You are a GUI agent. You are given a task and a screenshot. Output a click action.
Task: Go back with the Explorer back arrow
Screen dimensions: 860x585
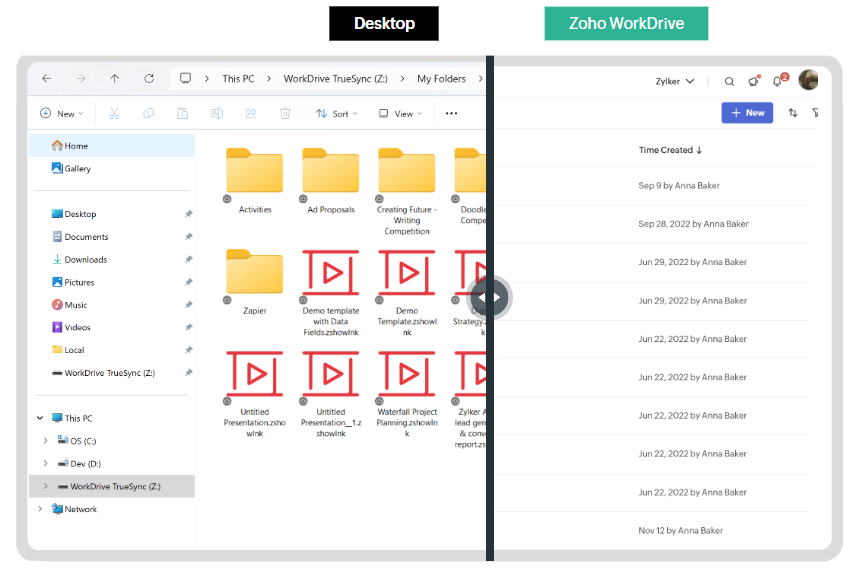47,78
